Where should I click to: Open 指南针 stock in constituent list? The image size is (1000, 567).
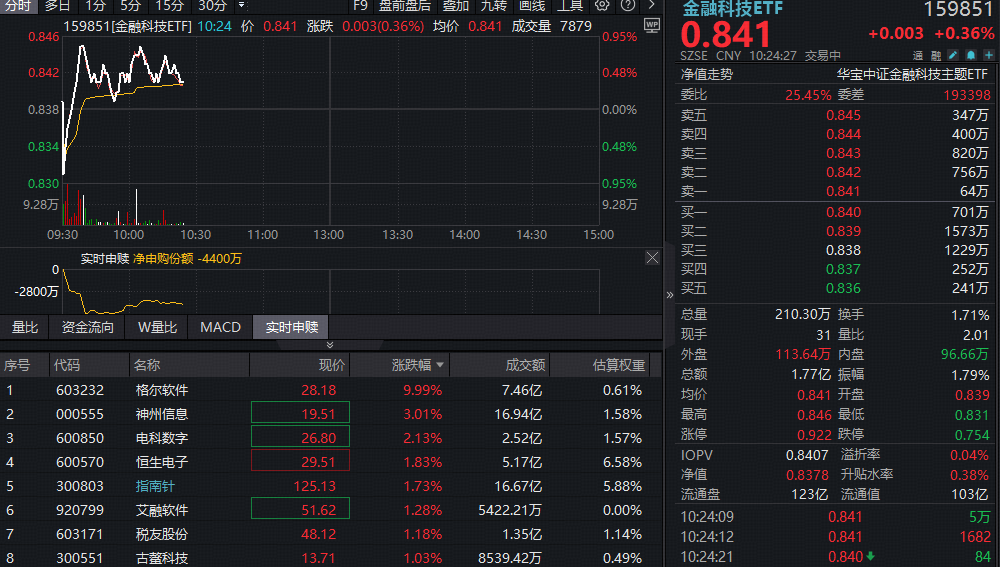pos(155,486)
